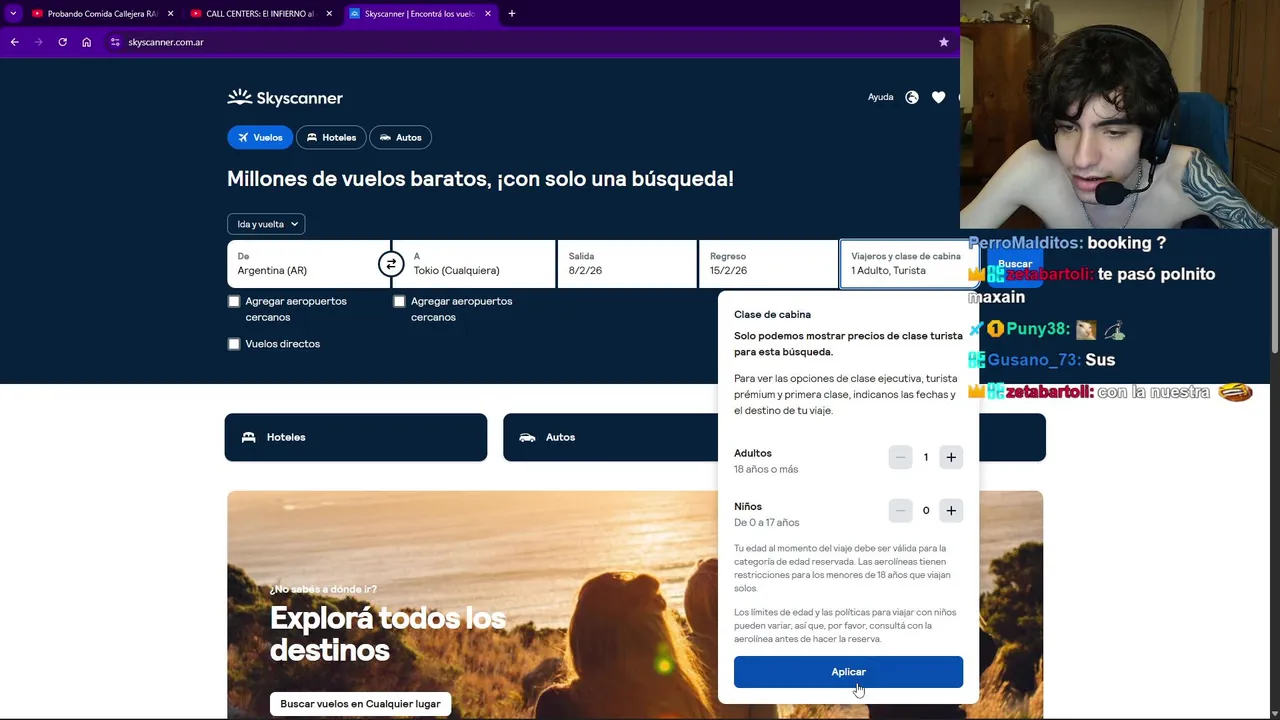Image resolution: width=1280 pixels, height=720 pixels.
Task: Open the browser home page icon
Action: (87, 42)
